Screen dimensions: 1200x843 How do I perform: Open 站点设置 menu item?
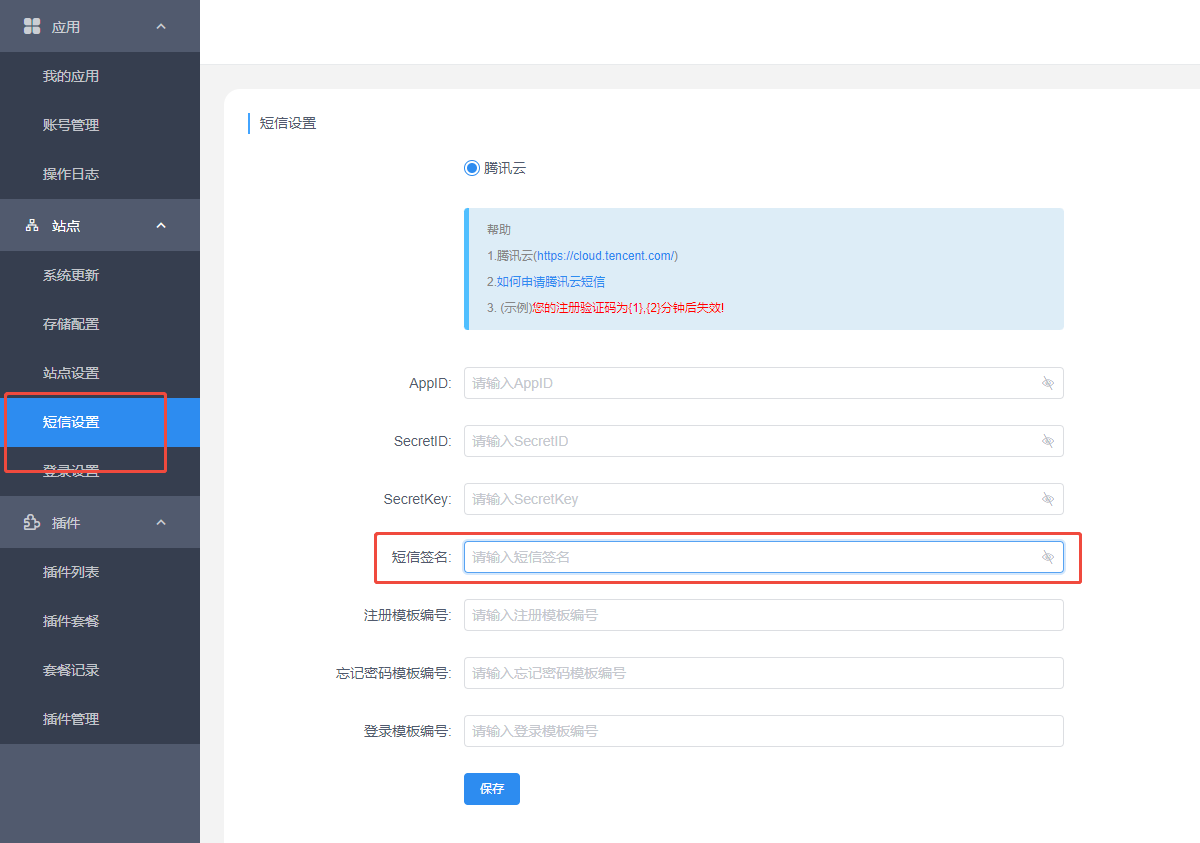100,373
